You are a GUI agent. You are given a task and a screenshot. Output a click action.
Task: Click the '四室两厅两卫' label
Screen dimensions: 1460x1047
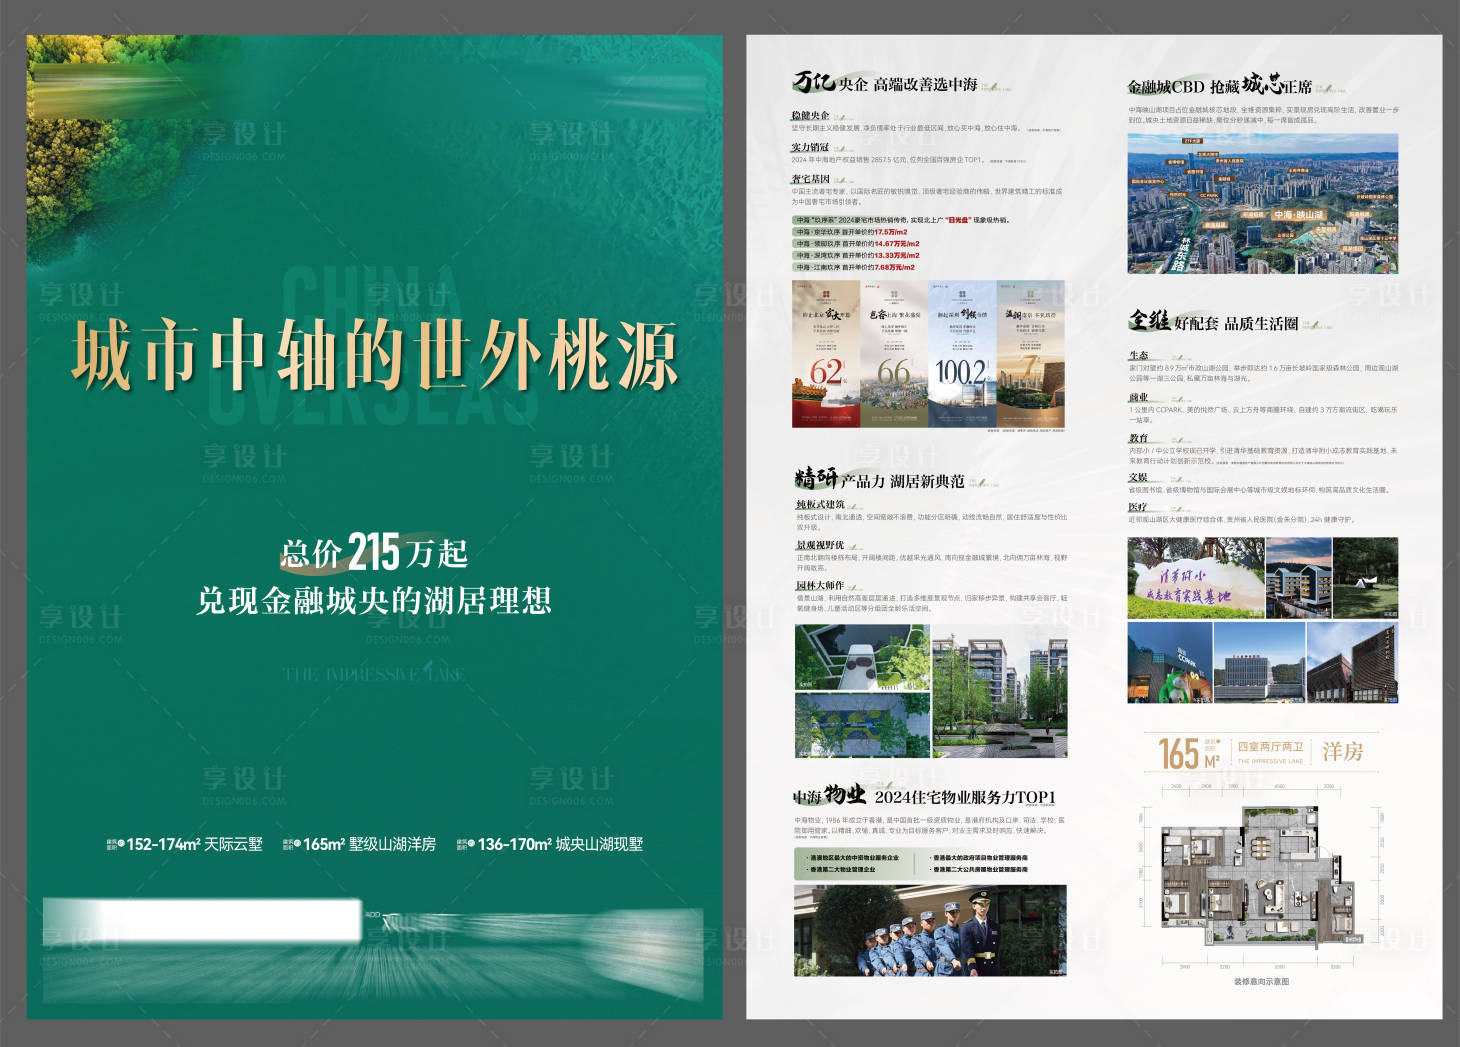[x=1270, y=747]
